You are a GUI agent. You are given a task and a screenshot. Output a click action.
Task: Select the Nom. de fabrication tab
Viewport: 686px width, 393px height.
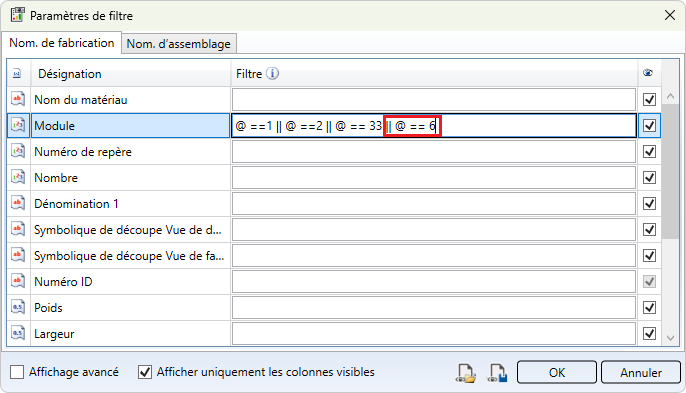tap(62, 43)
